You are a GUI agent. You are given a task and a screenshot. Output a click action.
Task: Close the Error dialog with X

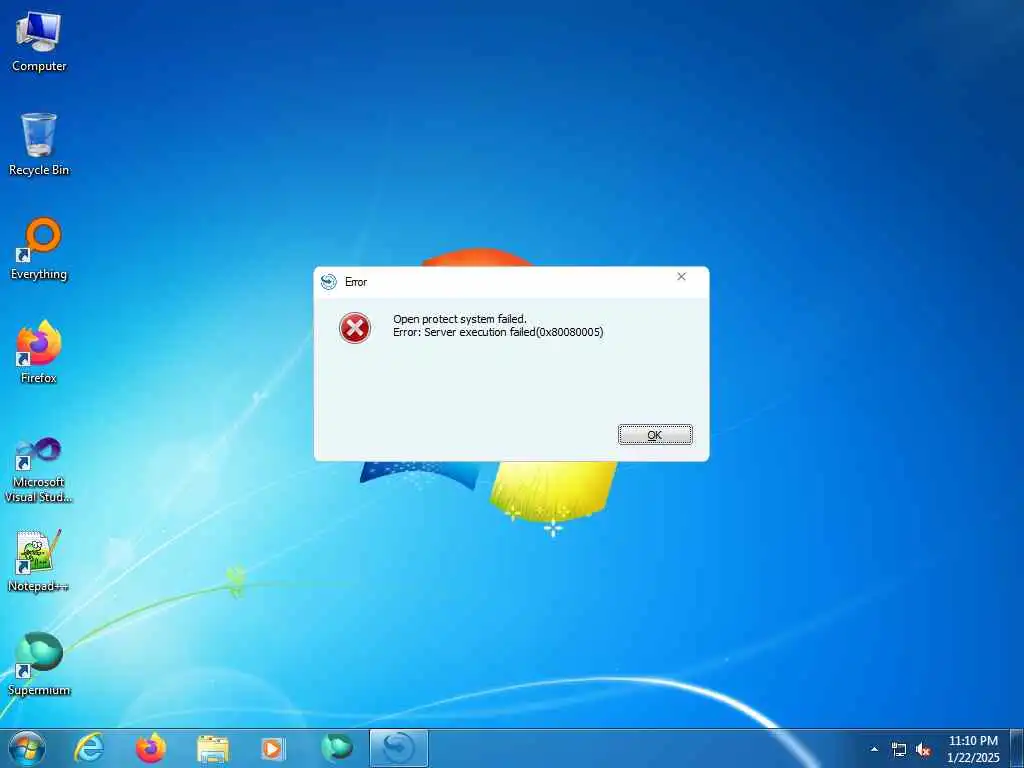click(681, 277)
